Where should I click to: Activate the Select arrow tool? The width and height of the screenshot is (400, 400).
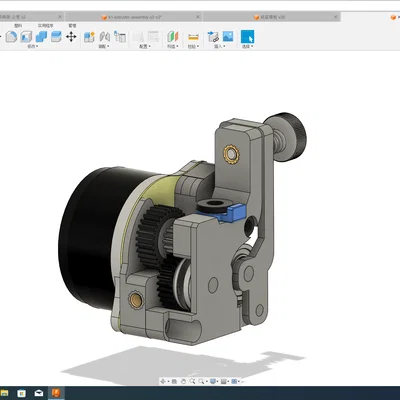(x=247, y=37)
